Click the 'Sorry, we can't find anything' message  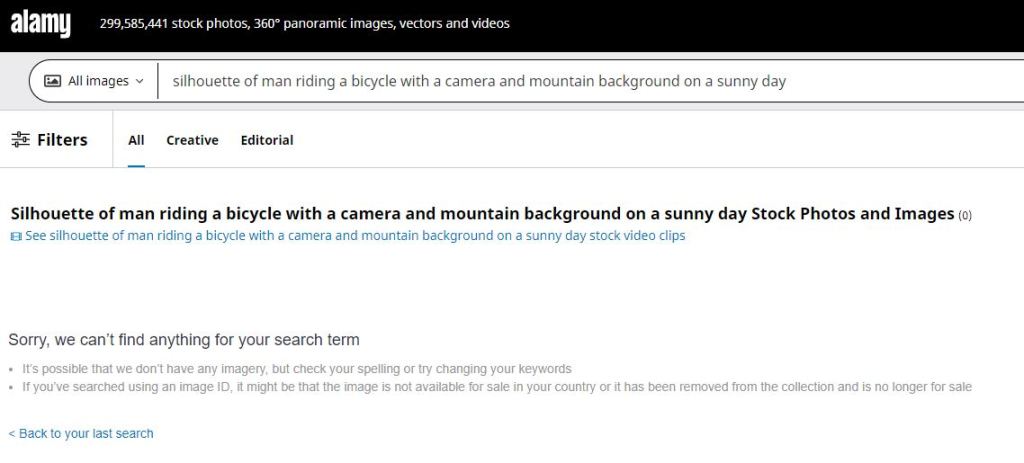point(184,340)
